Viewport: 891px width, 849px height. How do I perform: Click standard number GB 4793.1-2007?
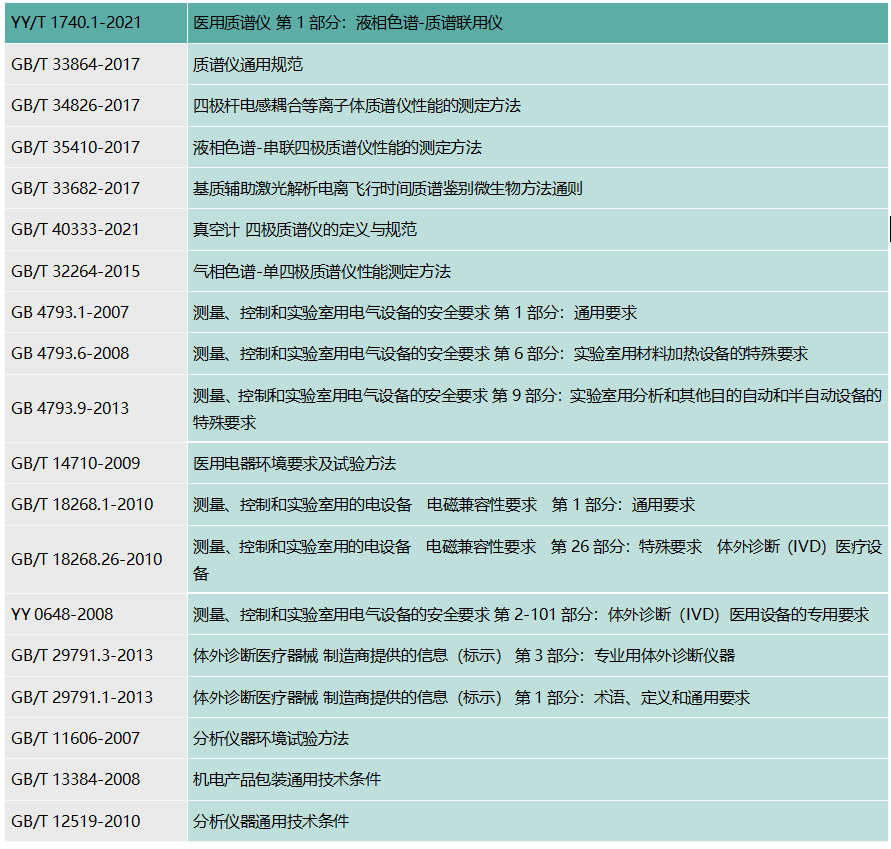pyautogui.click(x=70, y=313)
